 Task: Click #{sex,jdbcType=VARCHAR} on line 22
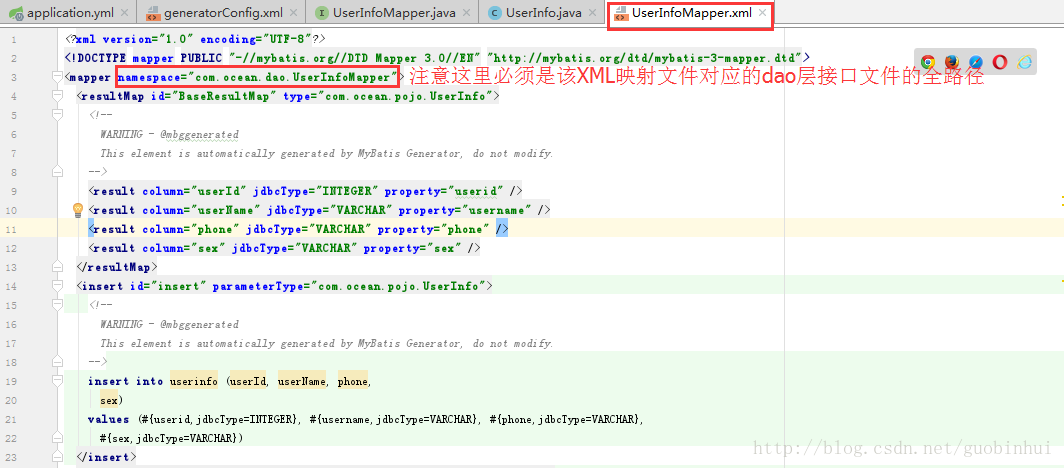click(170, 438)
